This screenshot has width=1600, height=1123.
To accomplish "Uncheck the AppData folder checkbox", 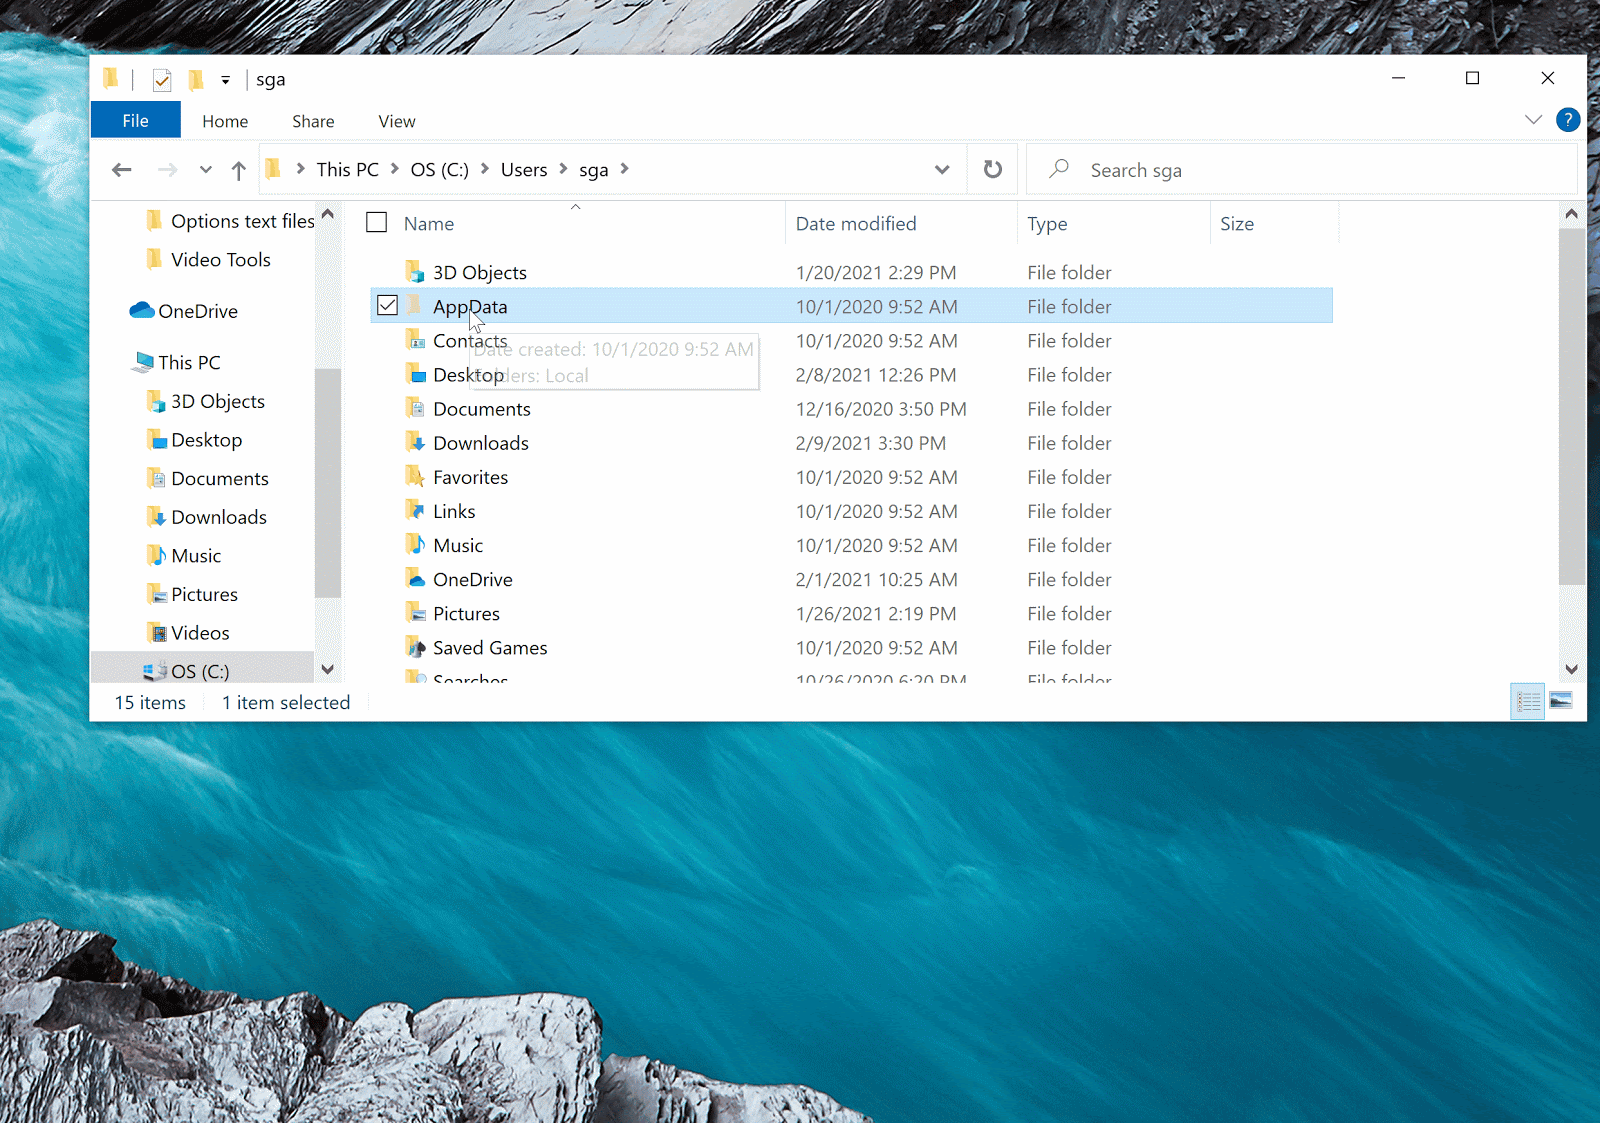I will tap(387, 305).
